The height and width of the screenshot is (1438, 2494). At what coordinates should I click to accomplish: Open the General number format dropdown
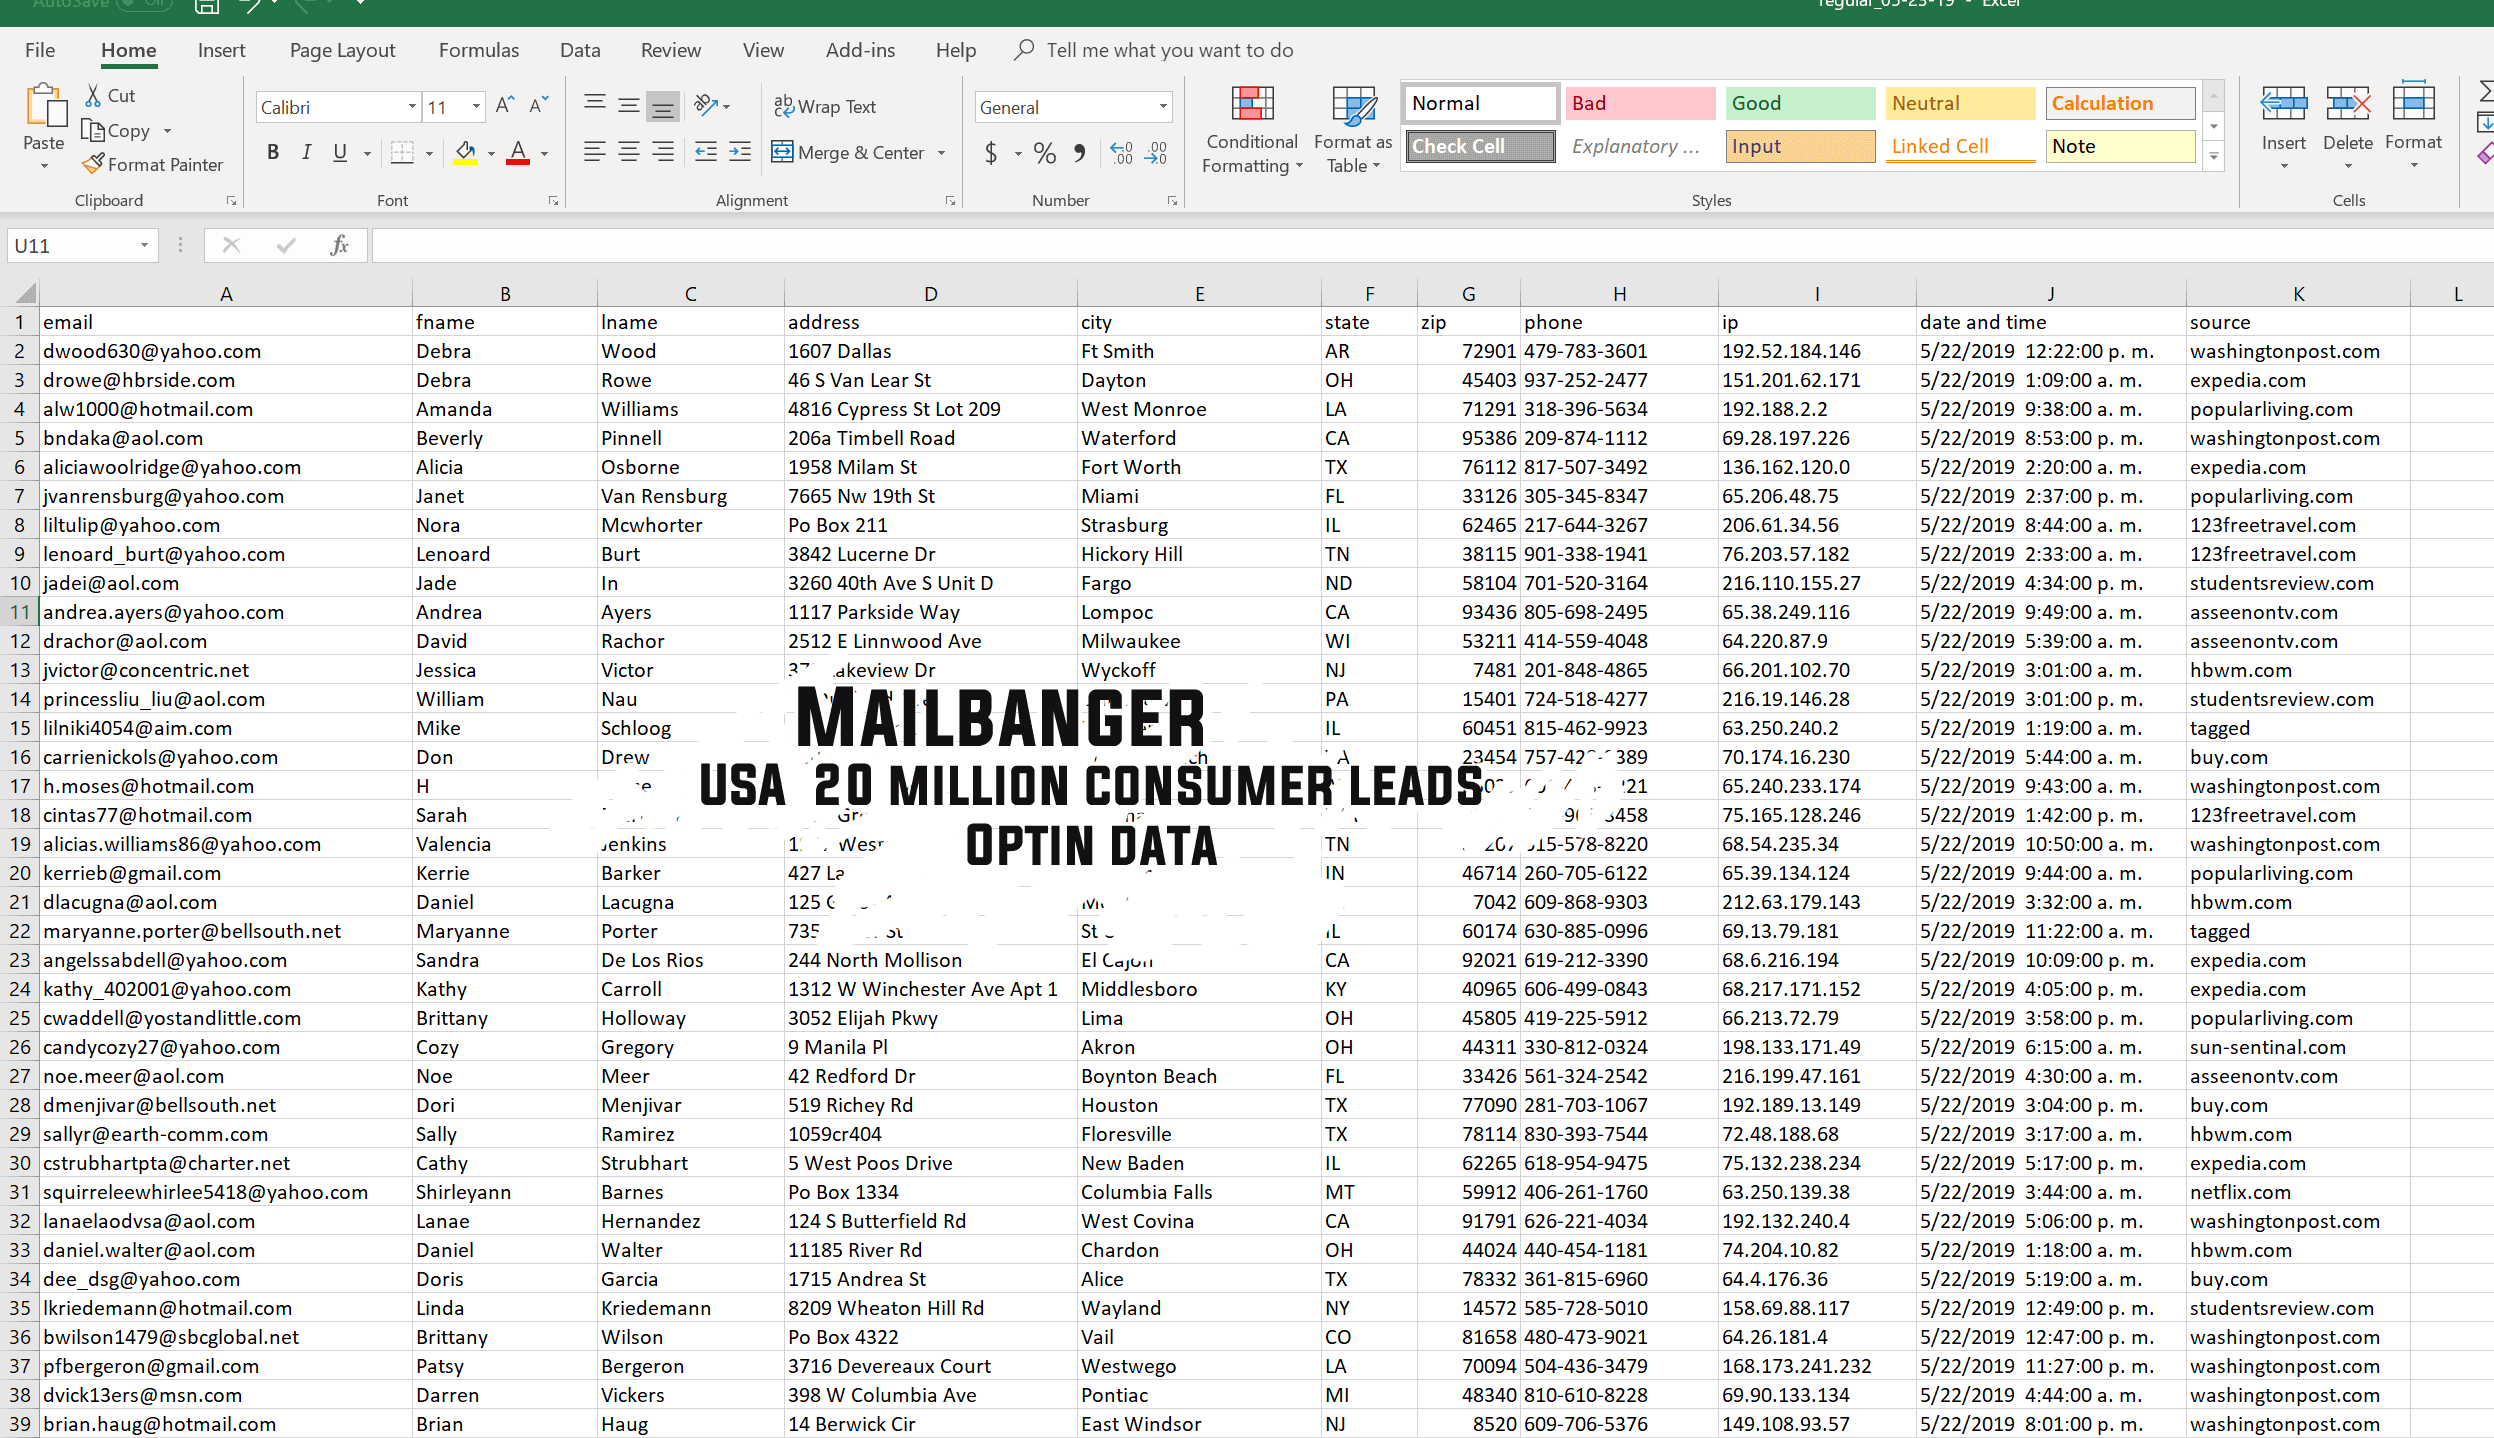click(x=1163, y=106)
